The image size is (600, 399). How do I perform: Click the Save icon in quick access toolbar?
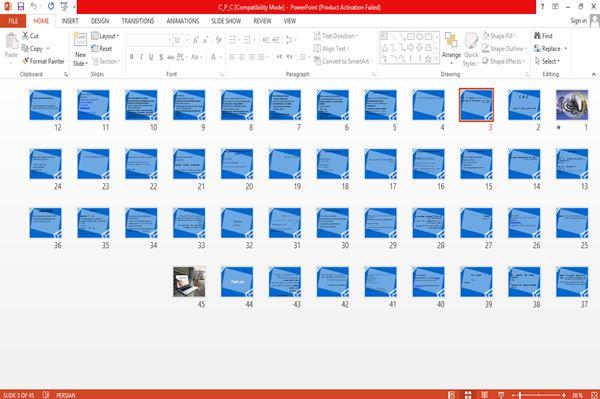click(x=21, y=6)
